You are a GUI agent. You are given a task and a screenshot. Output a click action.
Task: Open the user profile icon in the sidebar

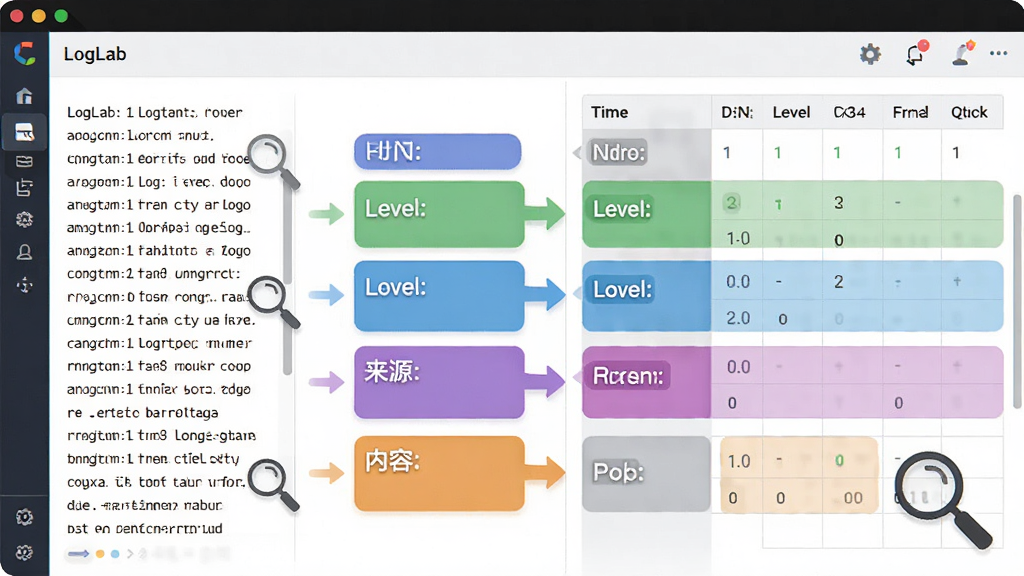[x=24, y=252]
